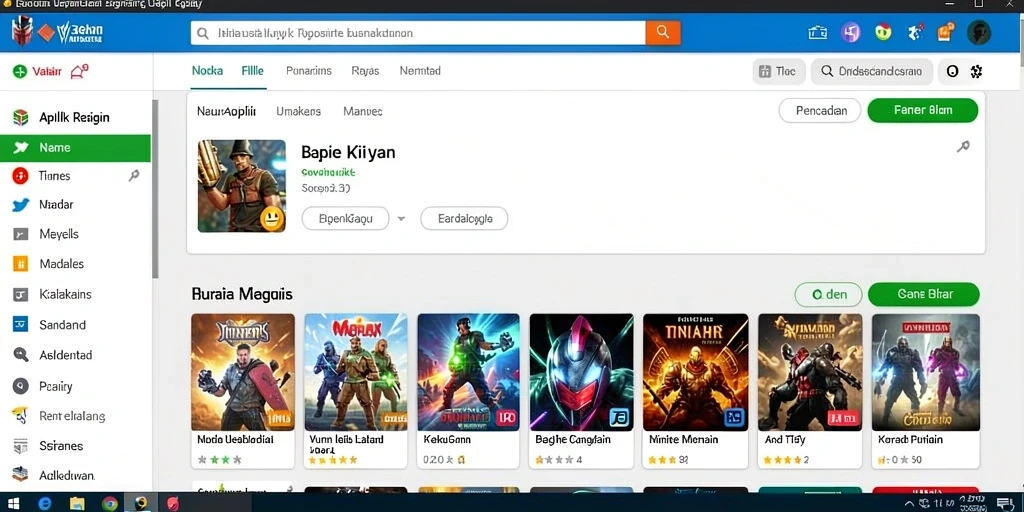Click the store logo at top left
The image size is (1024, 512).
coord(57,33)
